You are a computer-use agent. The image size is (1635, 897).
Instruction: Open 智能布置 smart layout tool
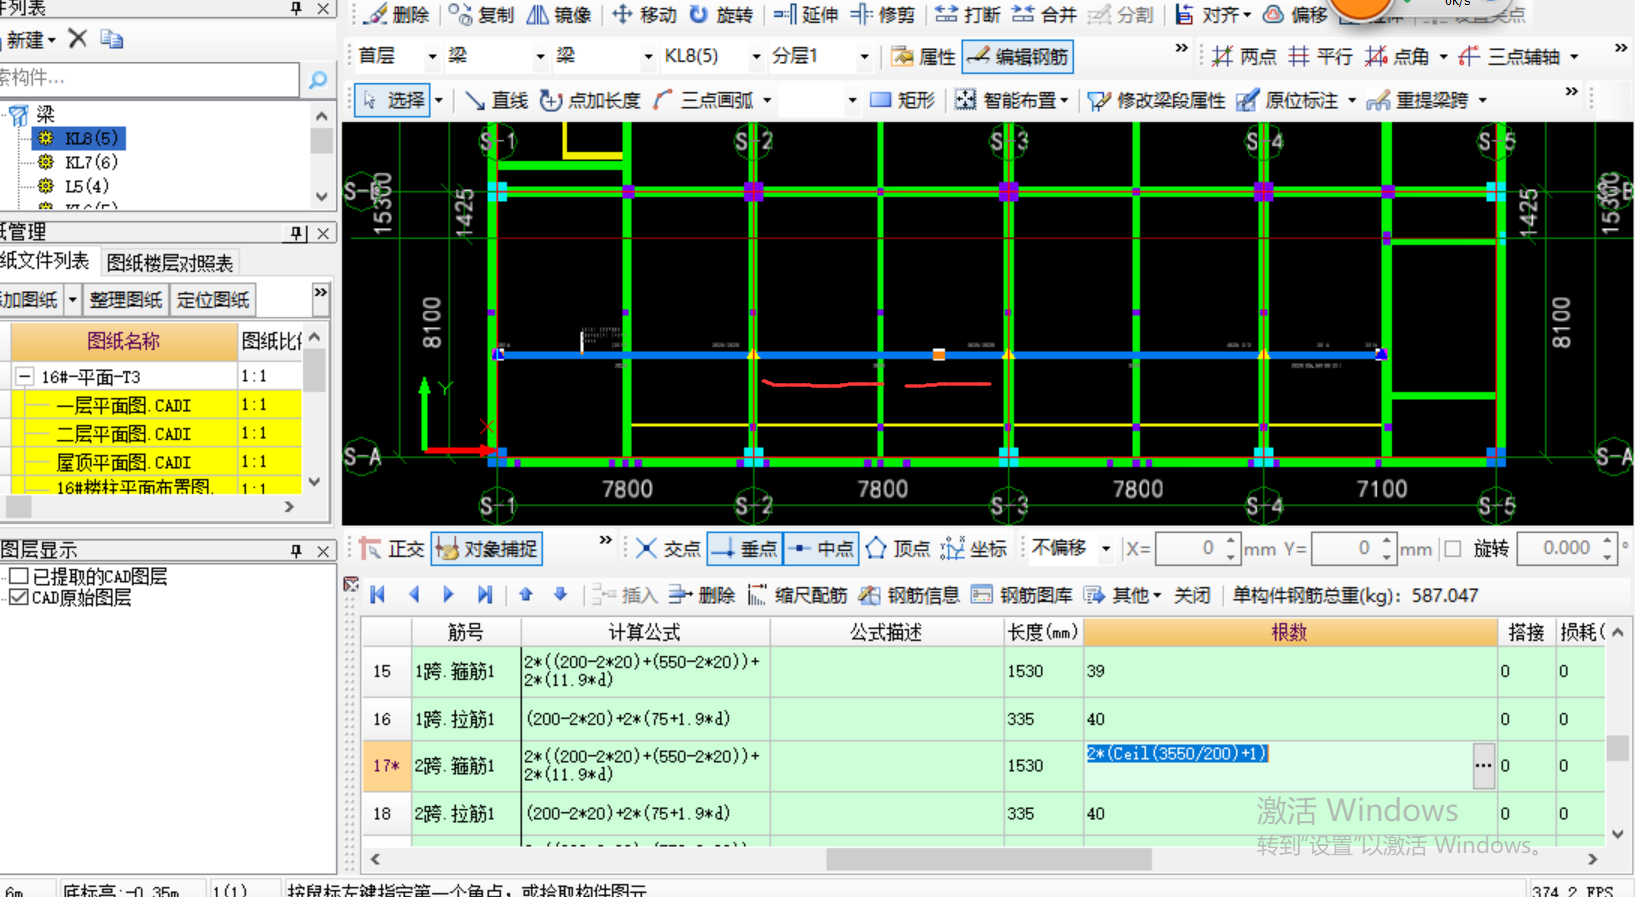(x=1009, y=100)
